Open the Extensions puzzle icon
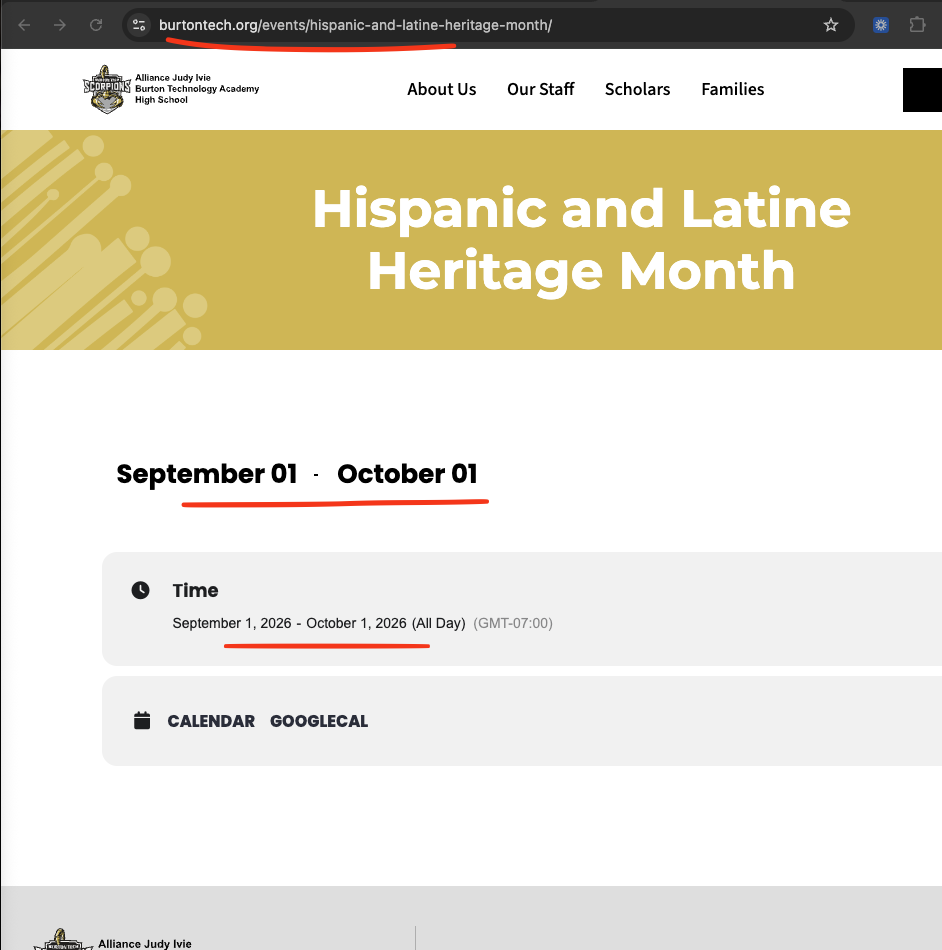This screenshot has height=950, width=942. click(918, 25)
